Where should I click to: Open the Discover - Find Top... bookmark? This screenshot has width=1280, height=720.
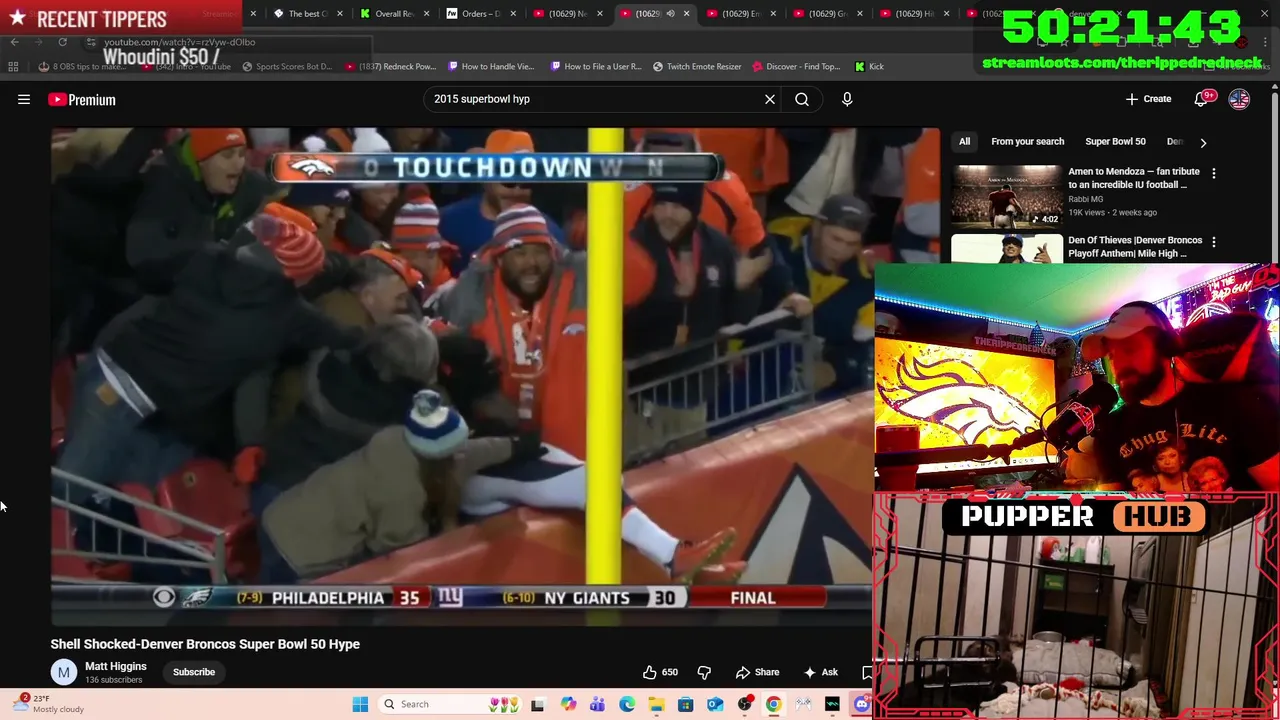pyautogui.click(x=796, y=66)
